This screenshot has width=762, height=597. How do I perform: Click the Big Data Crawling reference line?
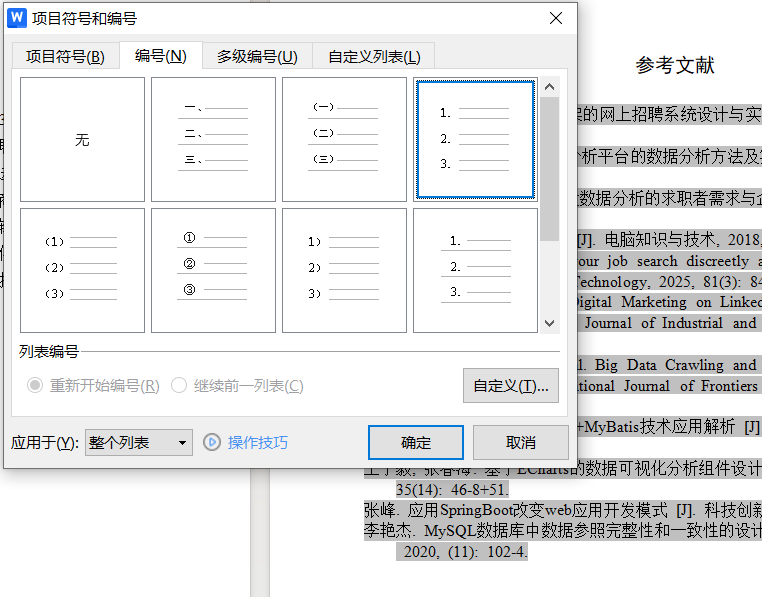click(669, 365)
